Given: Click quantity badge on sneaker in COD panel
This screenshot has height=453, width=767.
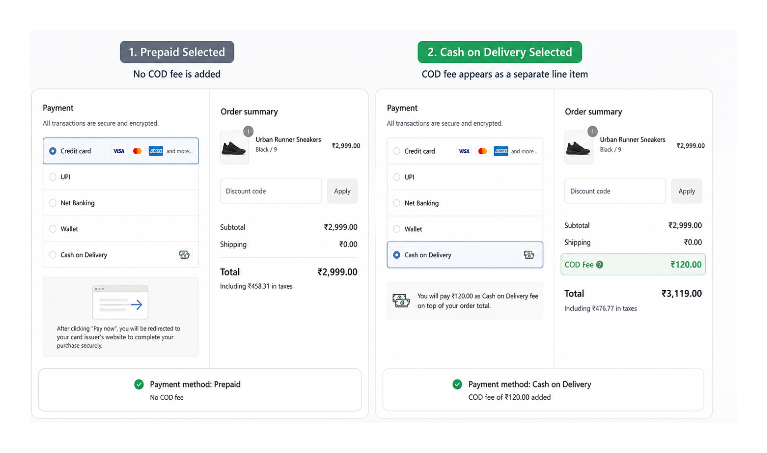Looking at the screenshot, I should click(x=592, y=131).
